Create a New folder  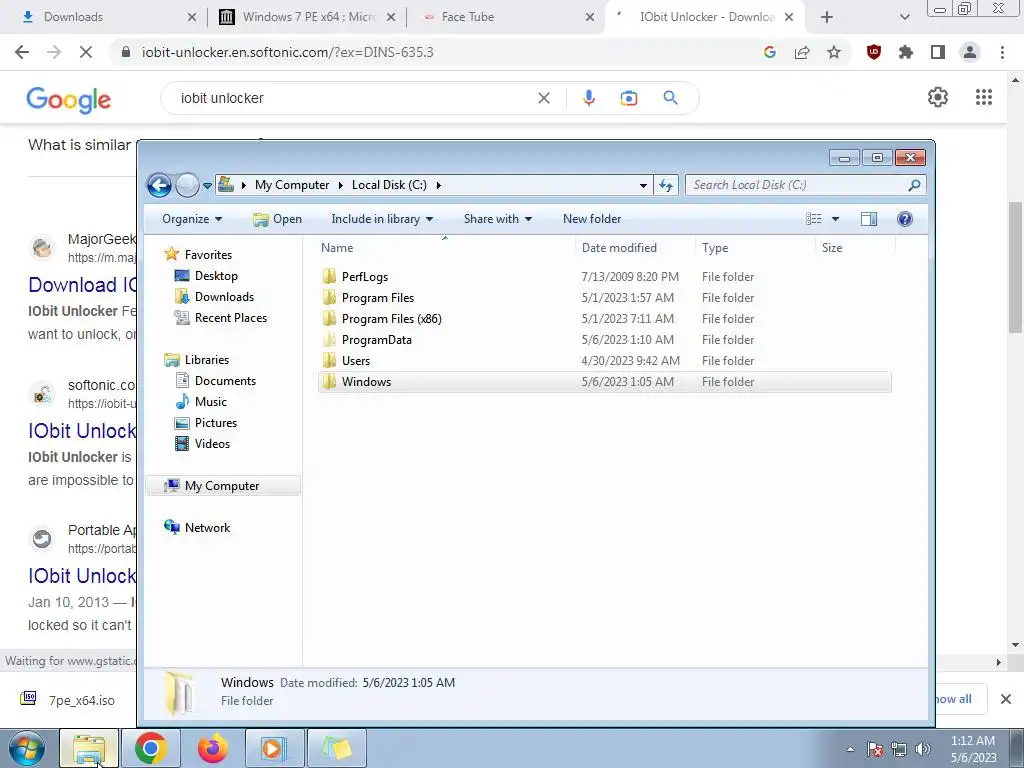pyautogui.click(x=592, y=219)
